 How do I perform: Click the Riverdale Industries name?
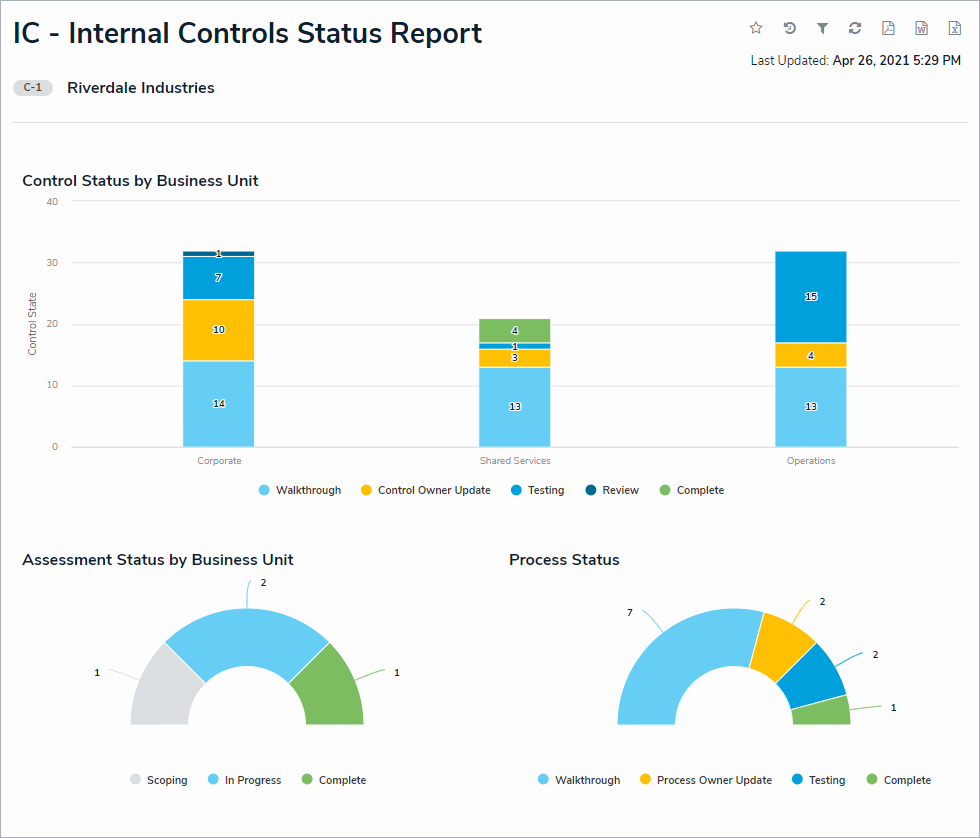click(141, 88)
